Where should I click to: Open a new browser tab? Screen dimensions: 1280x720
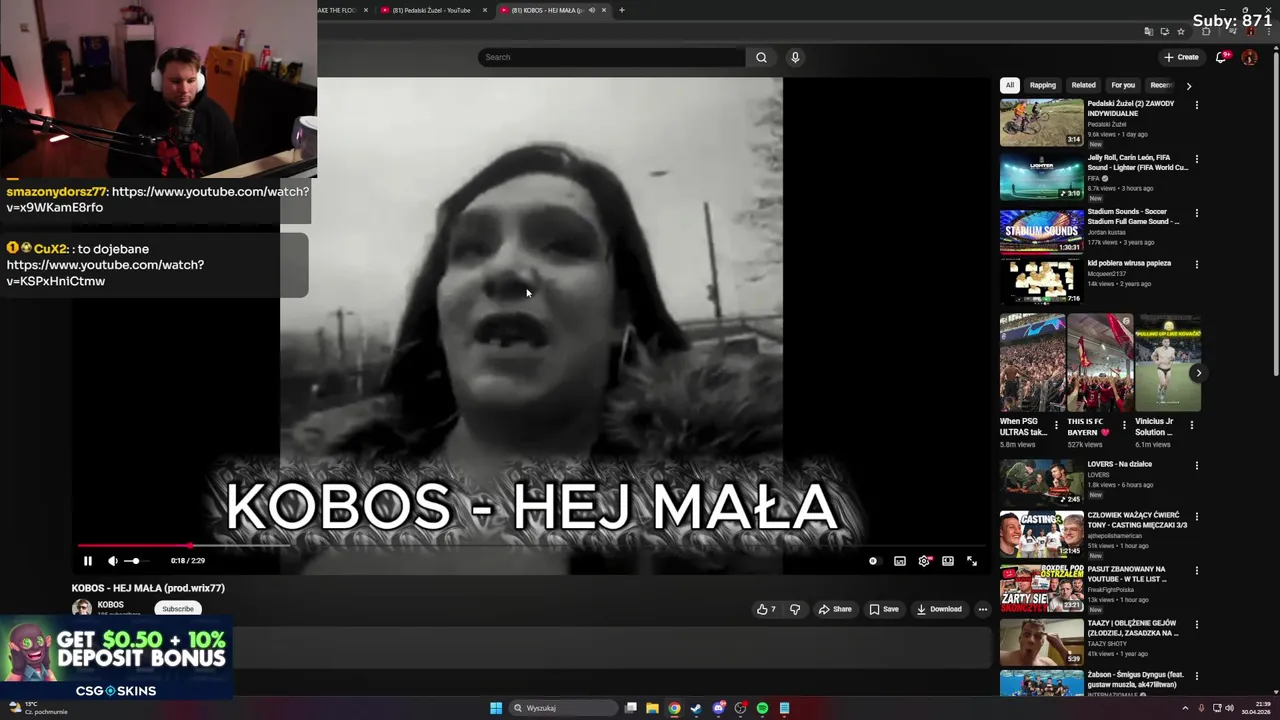click(x=621, y=10)
